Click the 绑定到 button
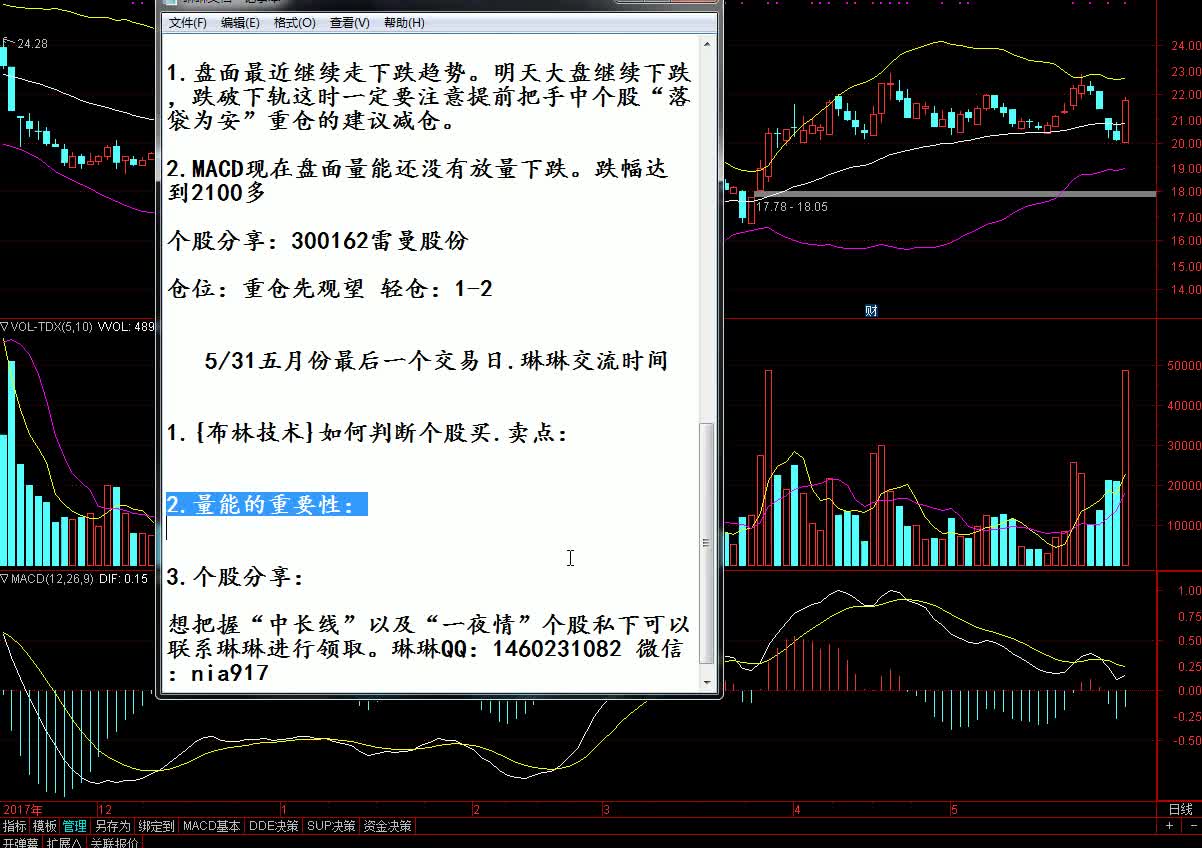This screenshot has height=848, width=1202. [x=156, y=827]
